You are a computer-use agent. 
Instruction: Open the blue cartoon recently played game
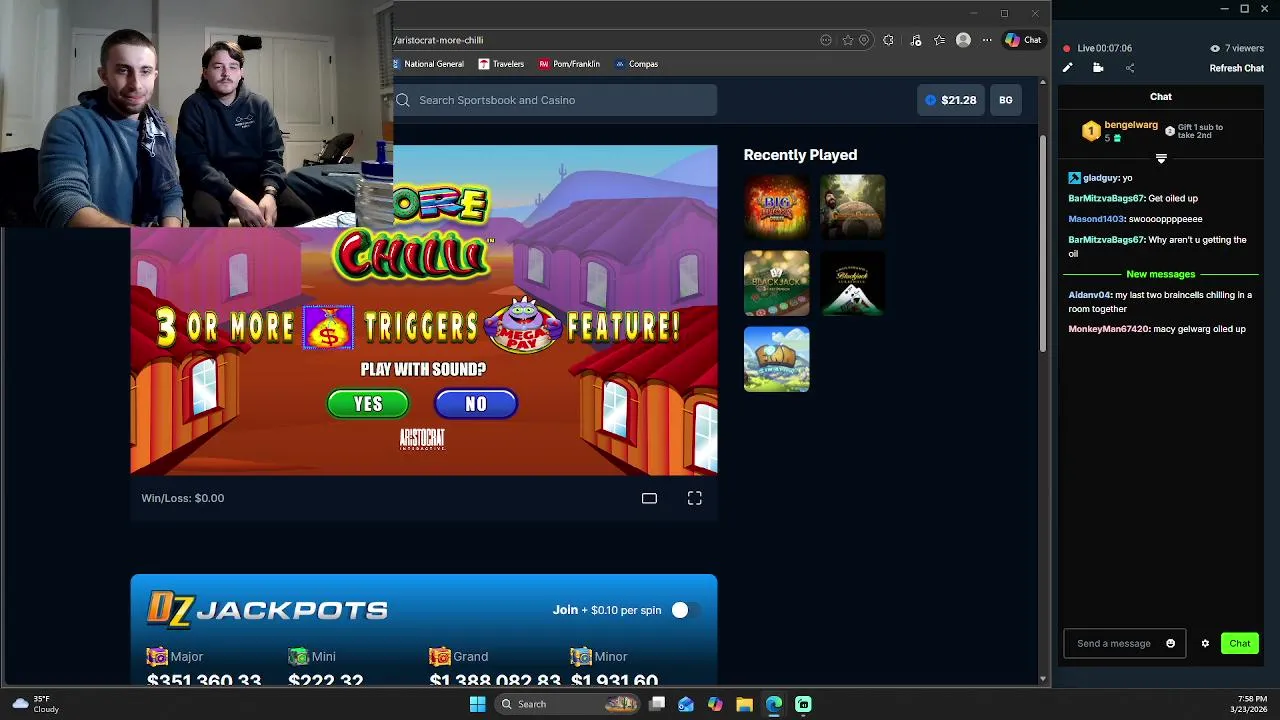(x=777, y=359)
